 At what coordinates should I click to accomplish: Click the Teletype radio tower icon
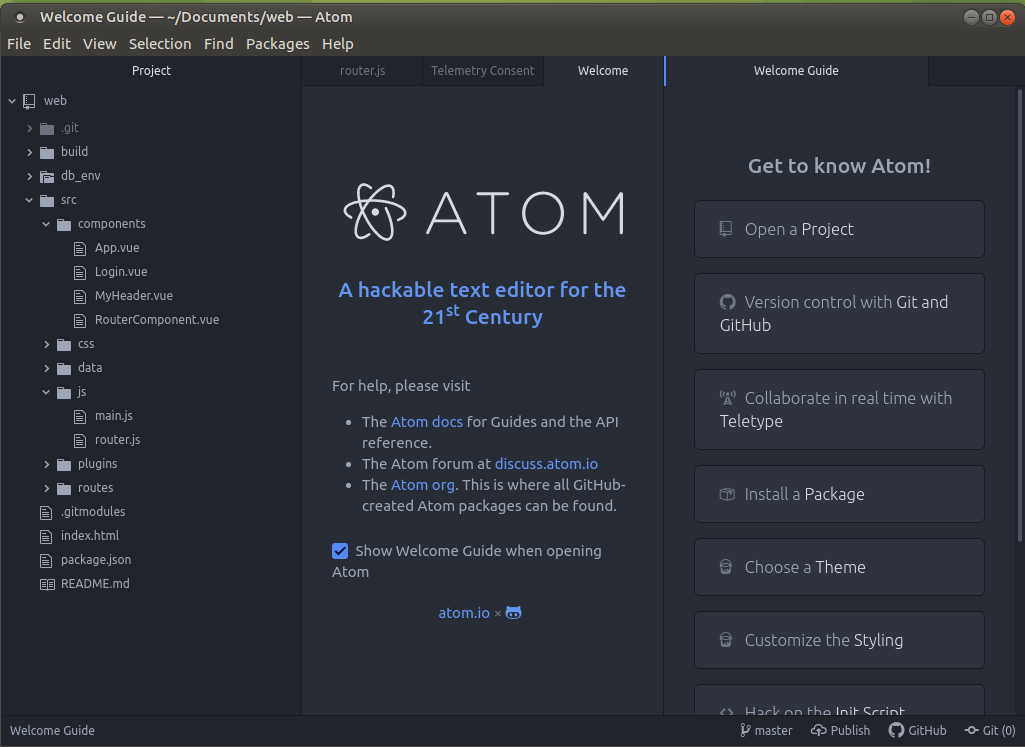[x=728, y=398]
